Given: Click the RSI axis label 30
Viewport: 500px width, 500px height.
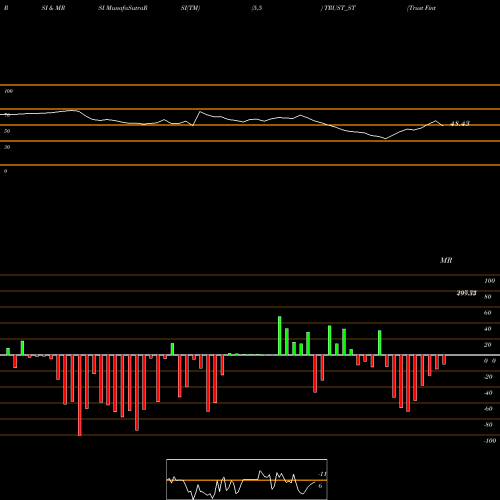Looking at the screenshot, I should coord(7,147).
